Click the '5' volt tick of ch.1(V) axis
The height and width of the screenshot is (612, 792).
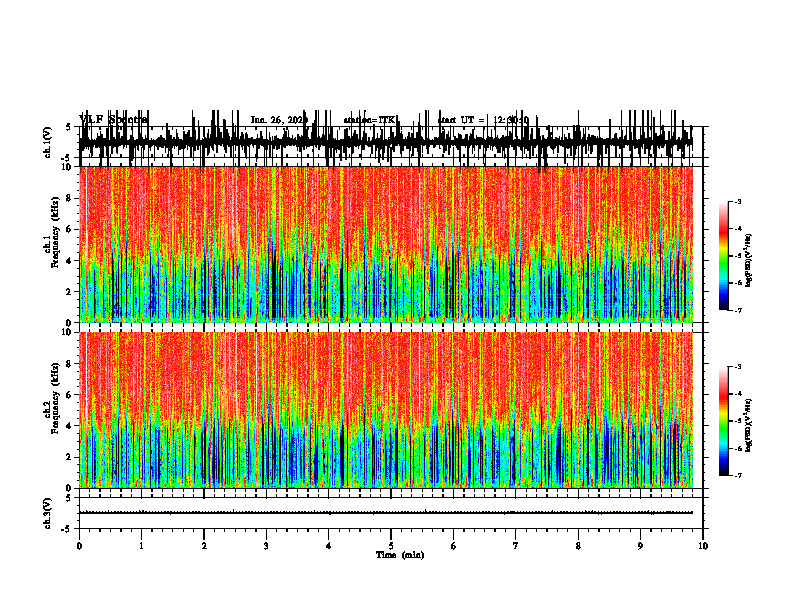(x=68, y=128)
